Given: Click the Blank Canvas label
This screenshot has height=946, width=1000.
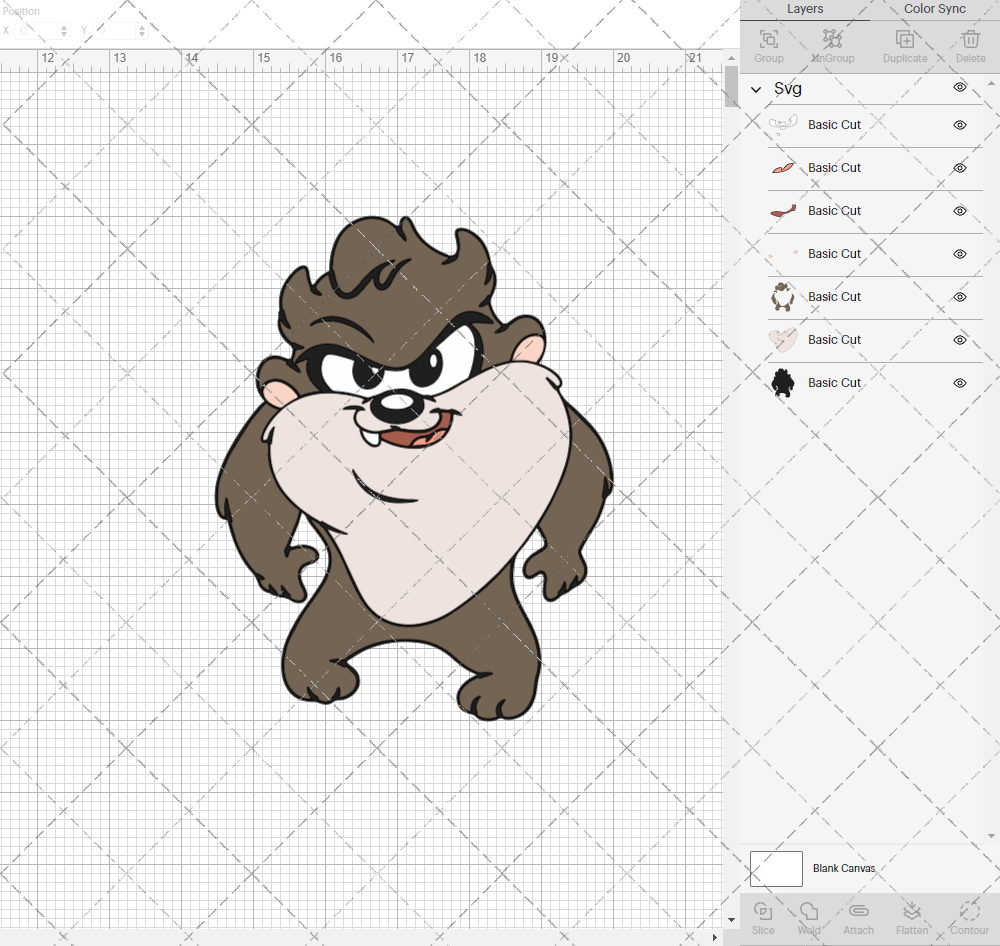Looking at the screenshot, I should click(844, 868).
